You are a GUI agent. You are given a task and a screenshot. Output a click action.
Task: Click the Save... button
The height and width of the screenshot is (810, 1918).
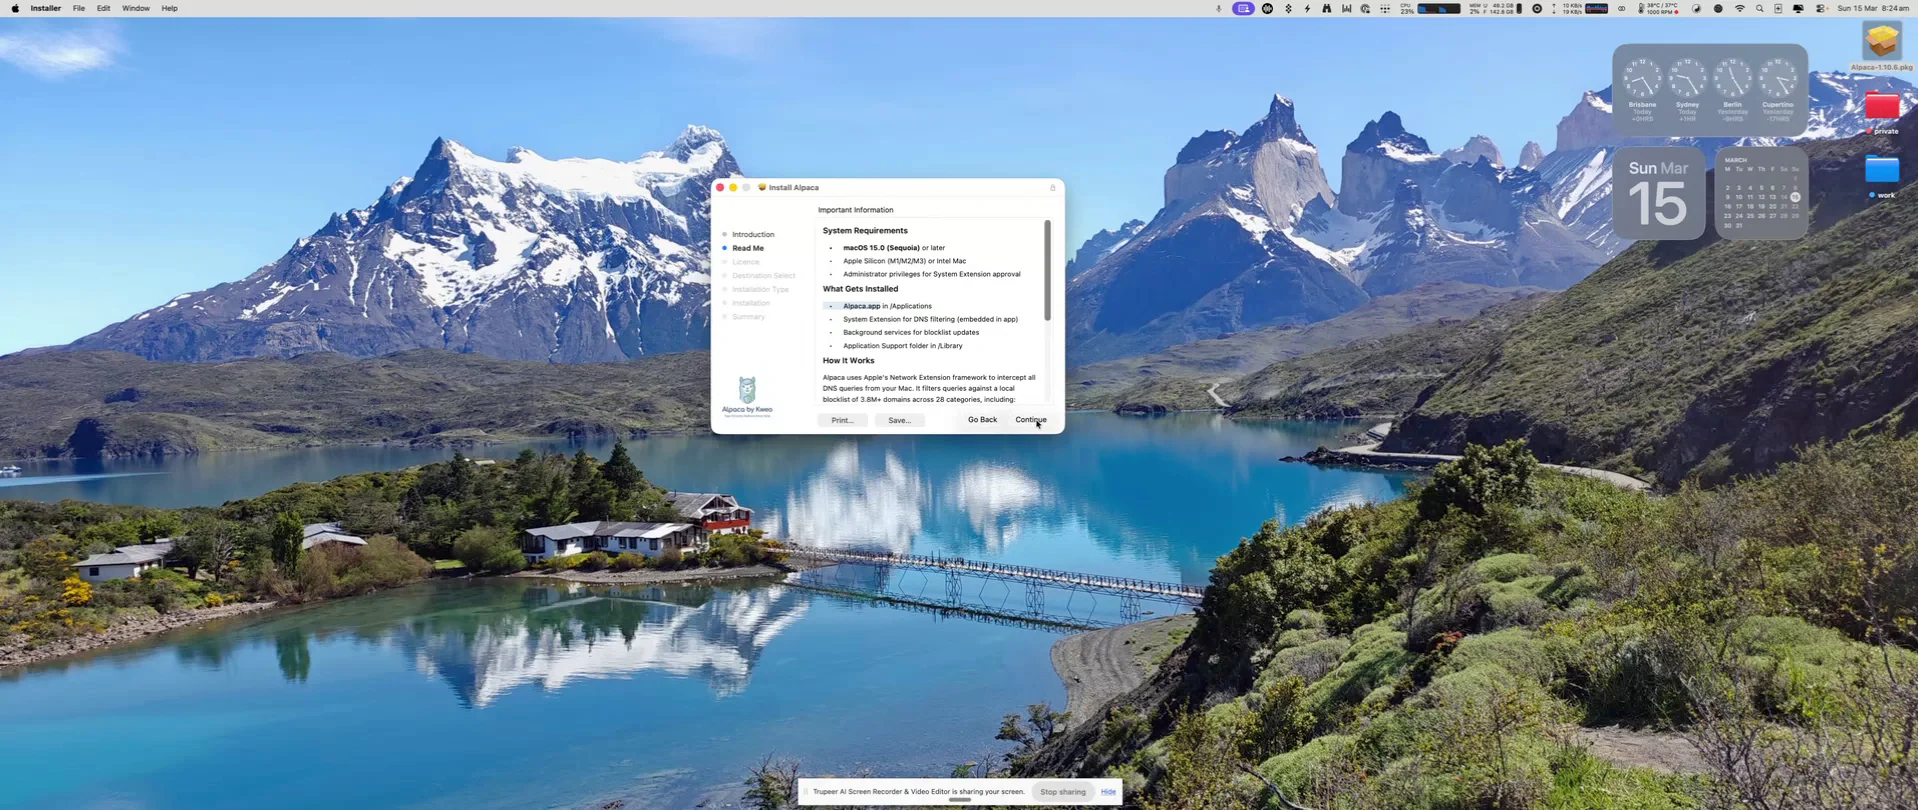899,420
